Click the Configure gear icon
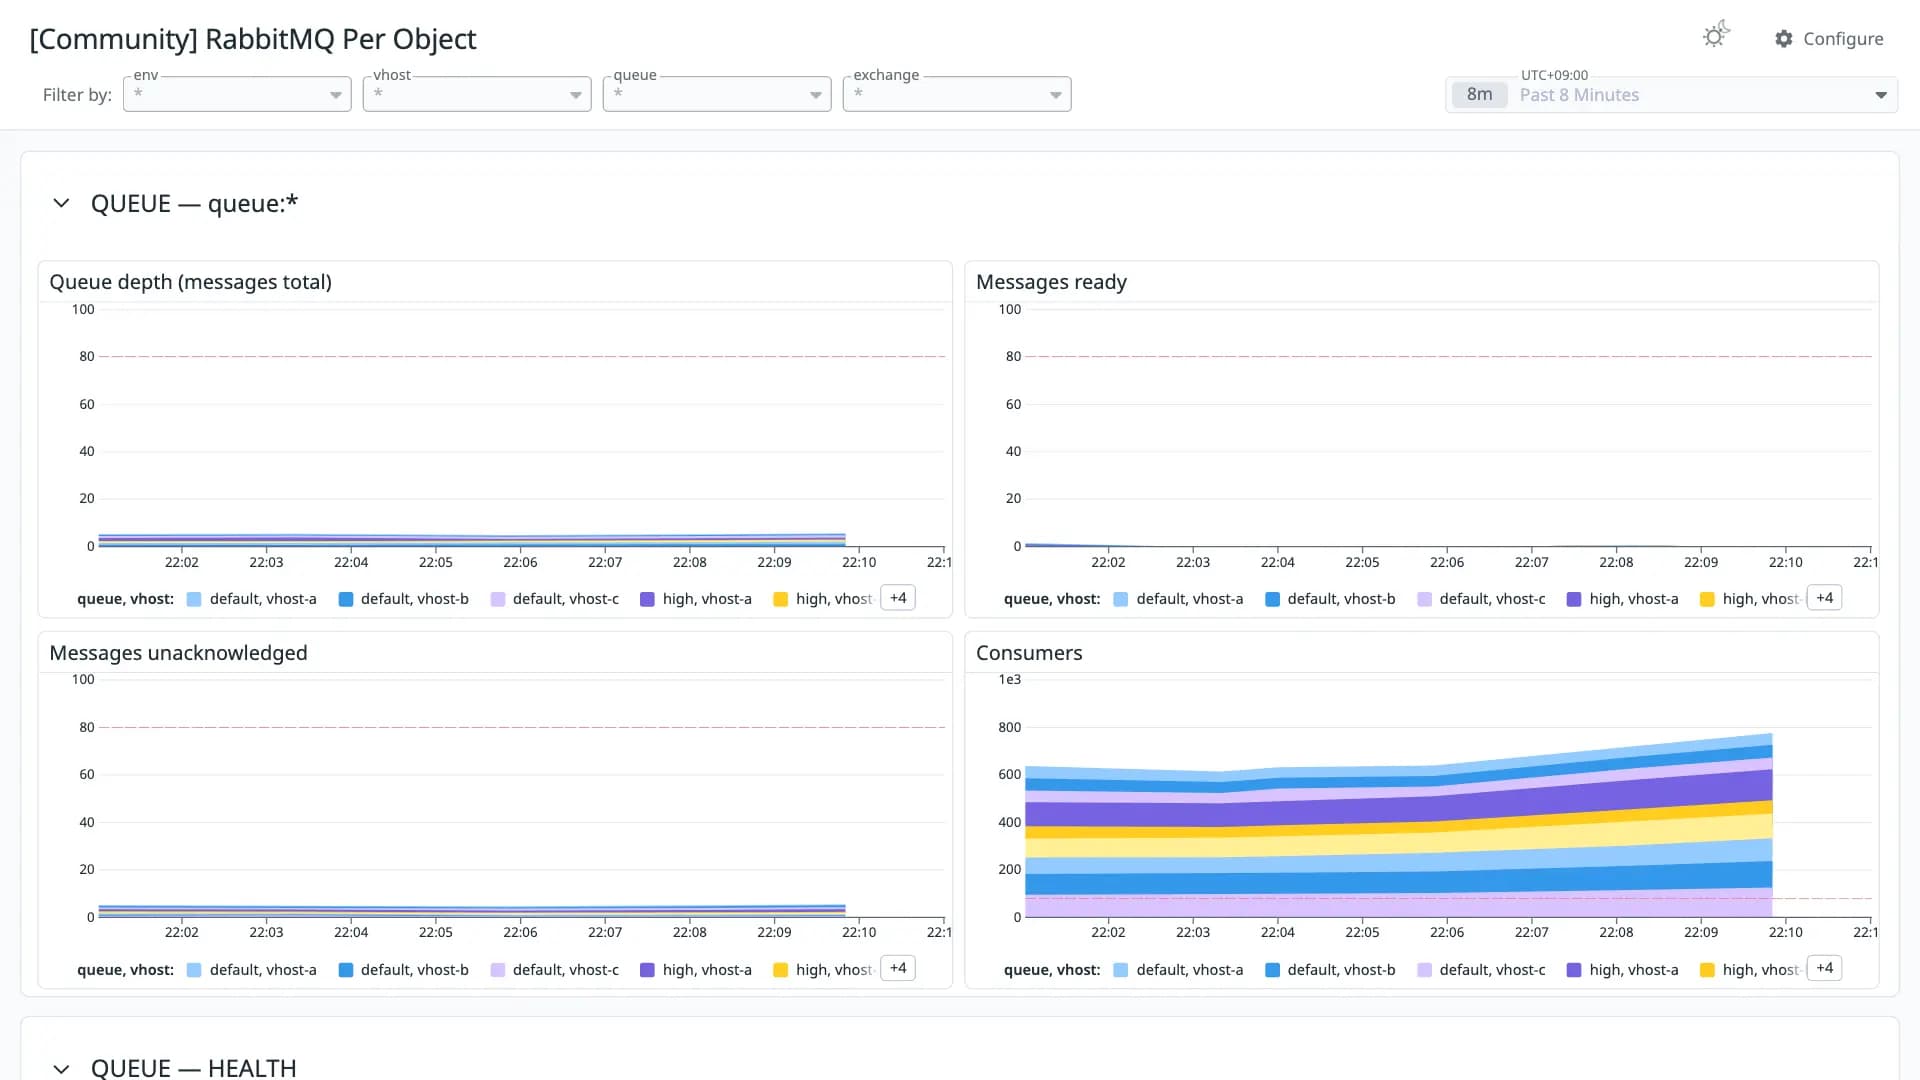The height and width of the screenshot is (1080, 1920). coord(1784,39)
